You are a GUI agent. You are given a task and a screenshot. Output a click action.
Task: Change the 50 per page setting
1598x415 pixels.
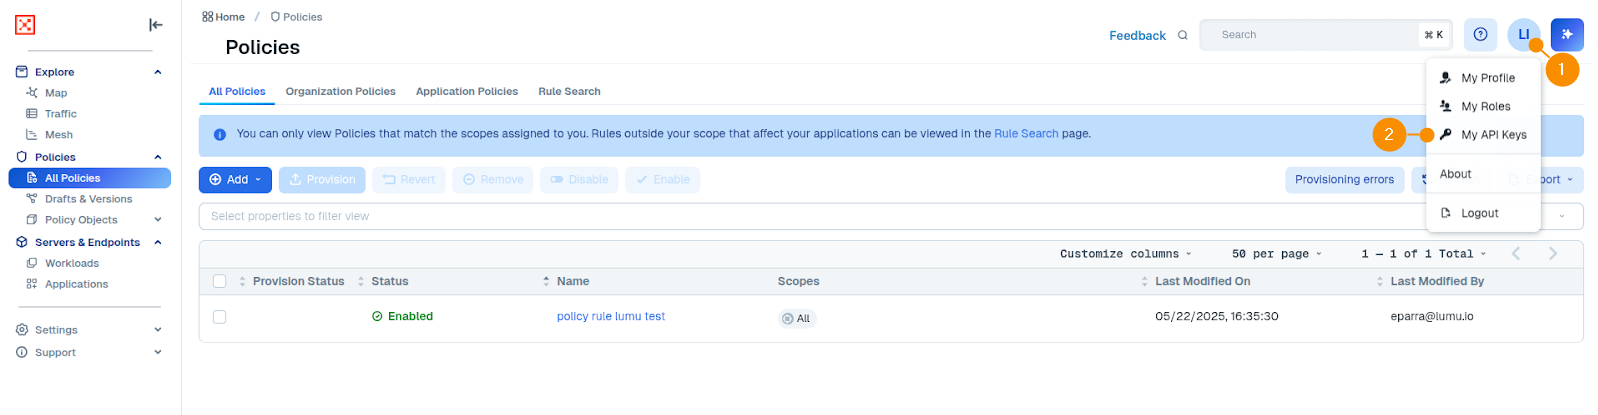1276,254
